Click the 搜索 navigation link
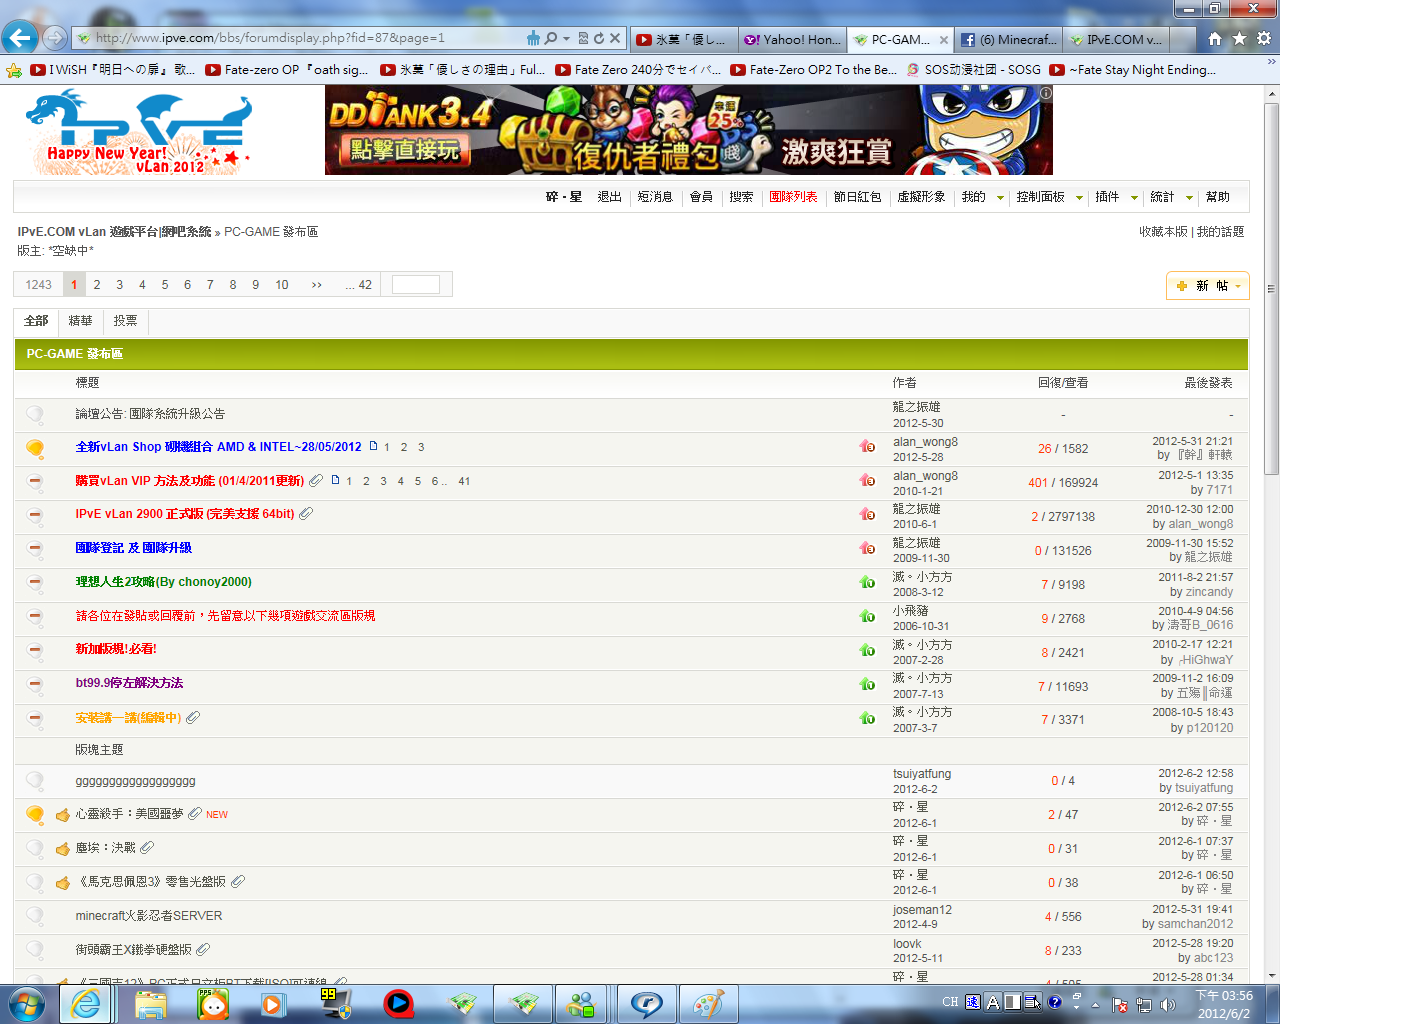Image resolution: width=1419 pixels, height=1024 pixels. click(741, 197)
